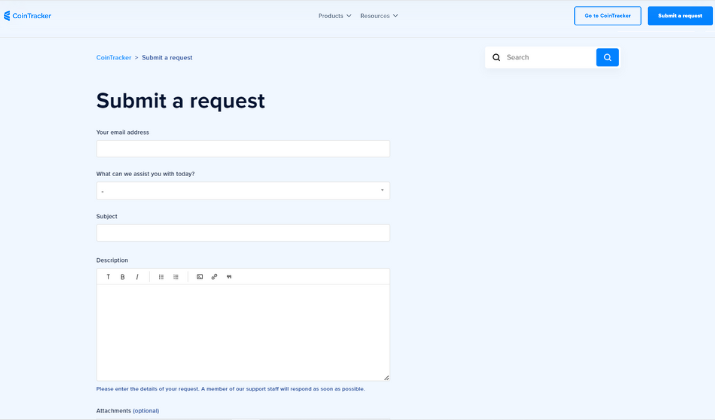715x420 pixels.
Task: Click the Go to CoinTracker button
Action: tap(607, 16)
